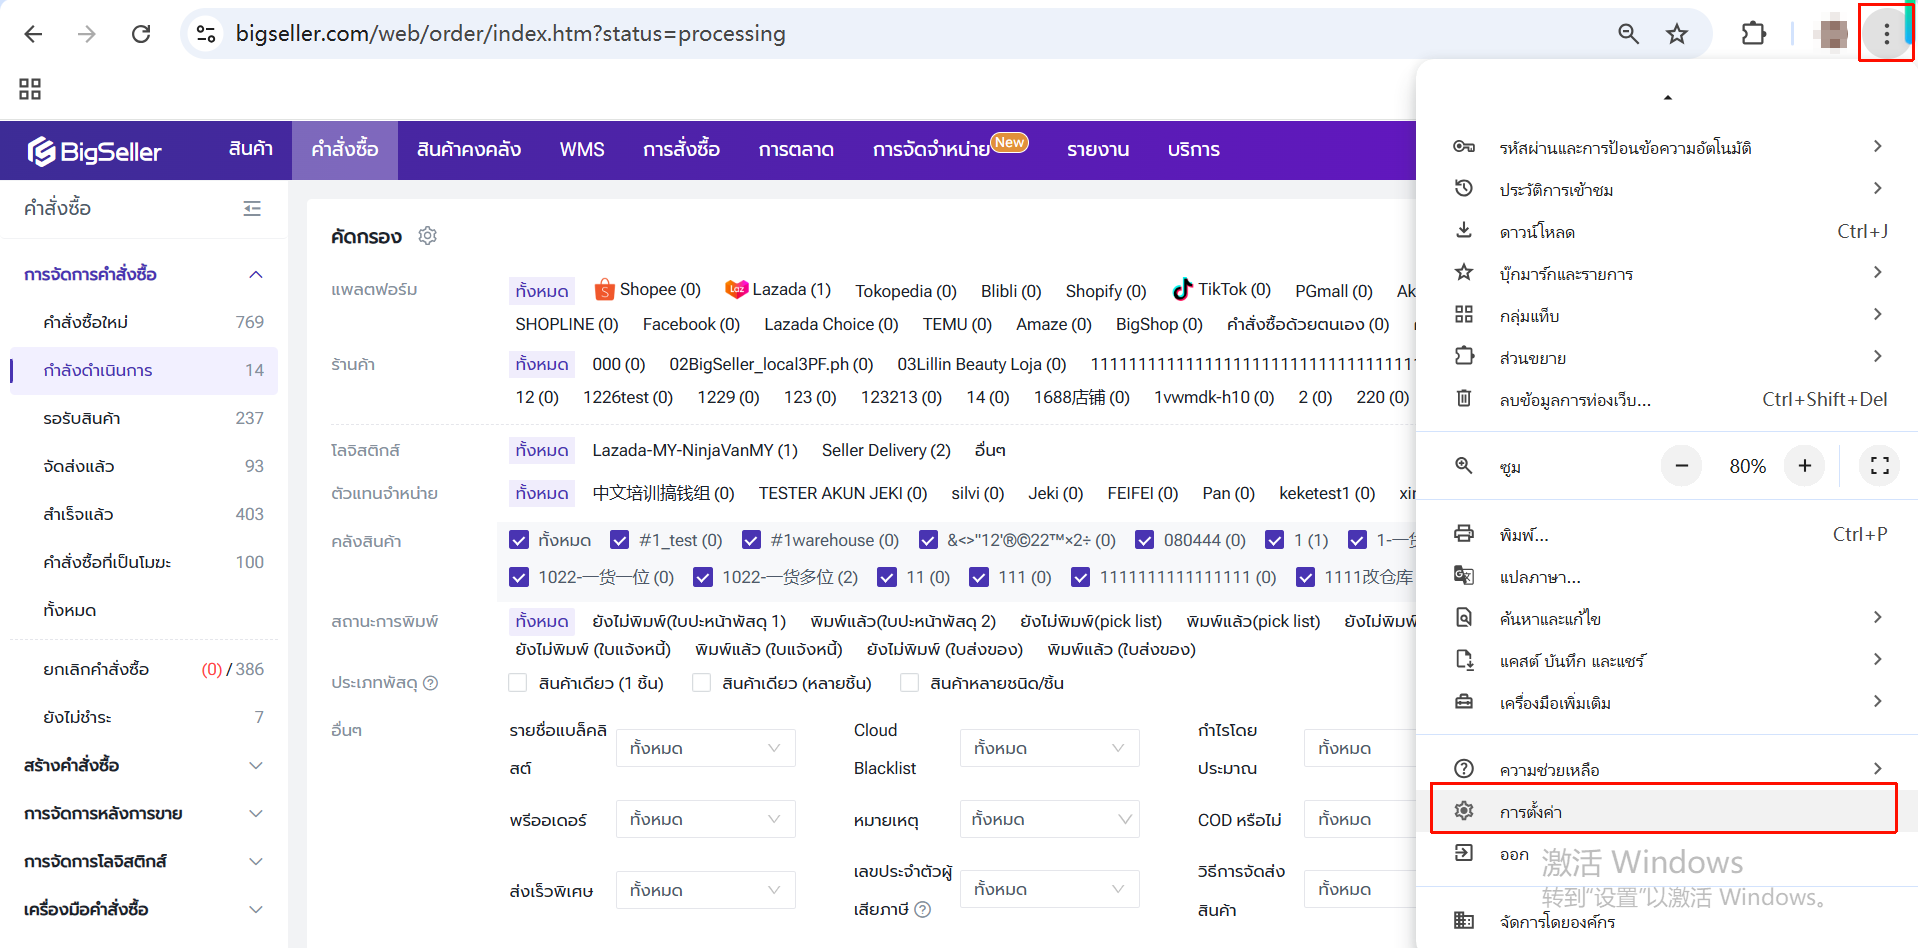Collapse the คำสั่งซื้อ sidebar with the fold icon
Viewport: 1918px width, 948px height.
(x=252, y=208)
